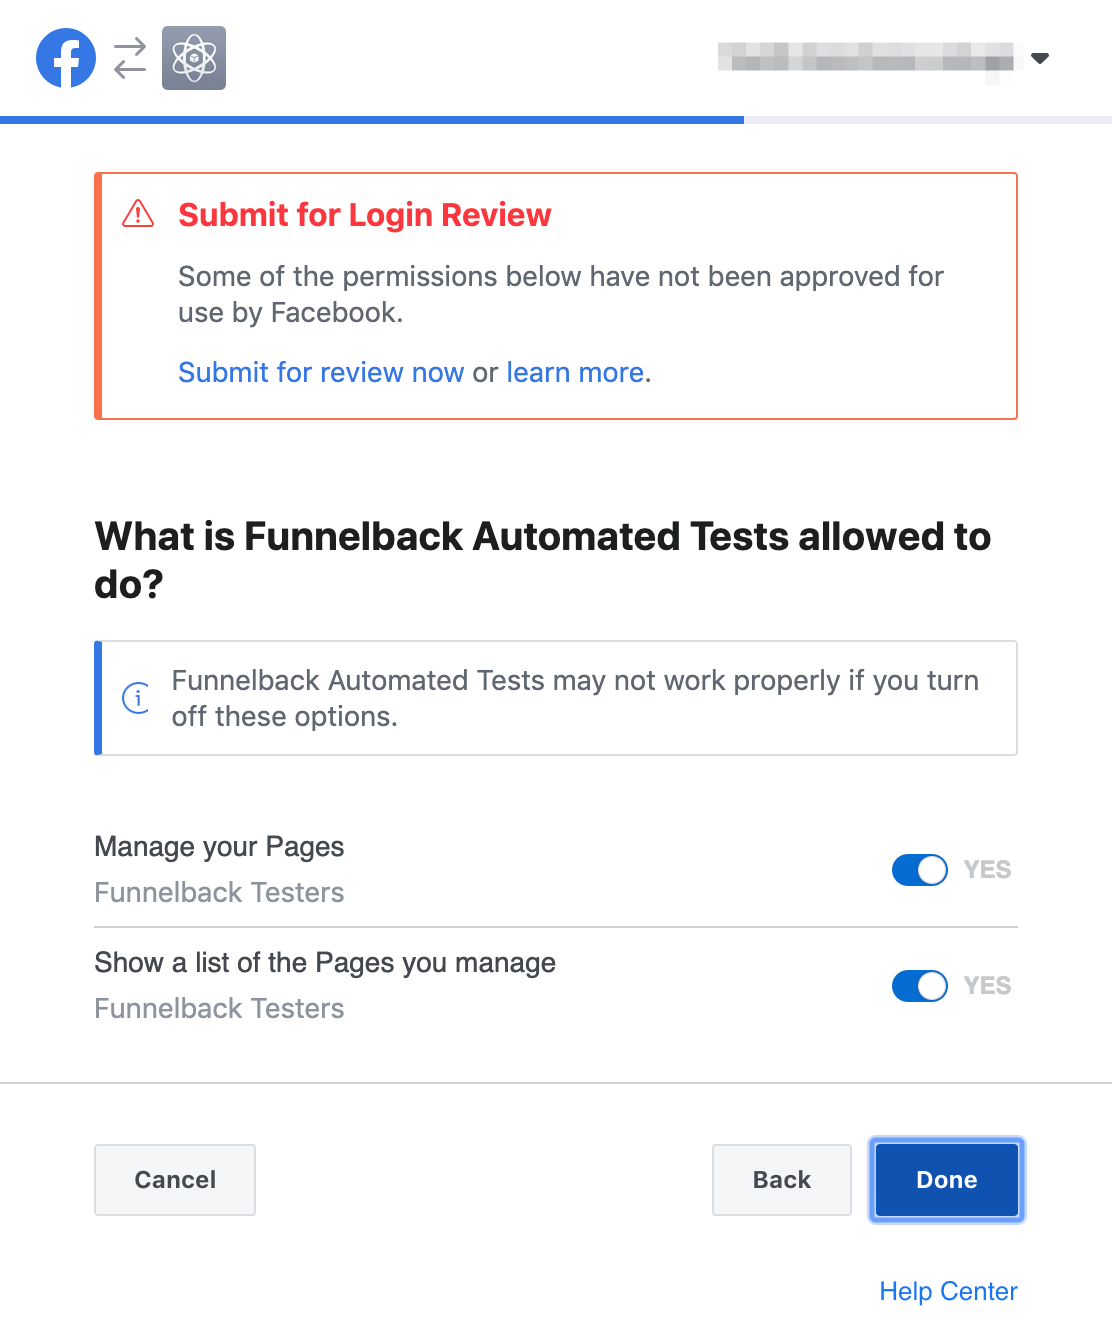Screen dimensions: 1112x1328
Task: Click the Submit for Login Review heading
Action: (364, 214)
